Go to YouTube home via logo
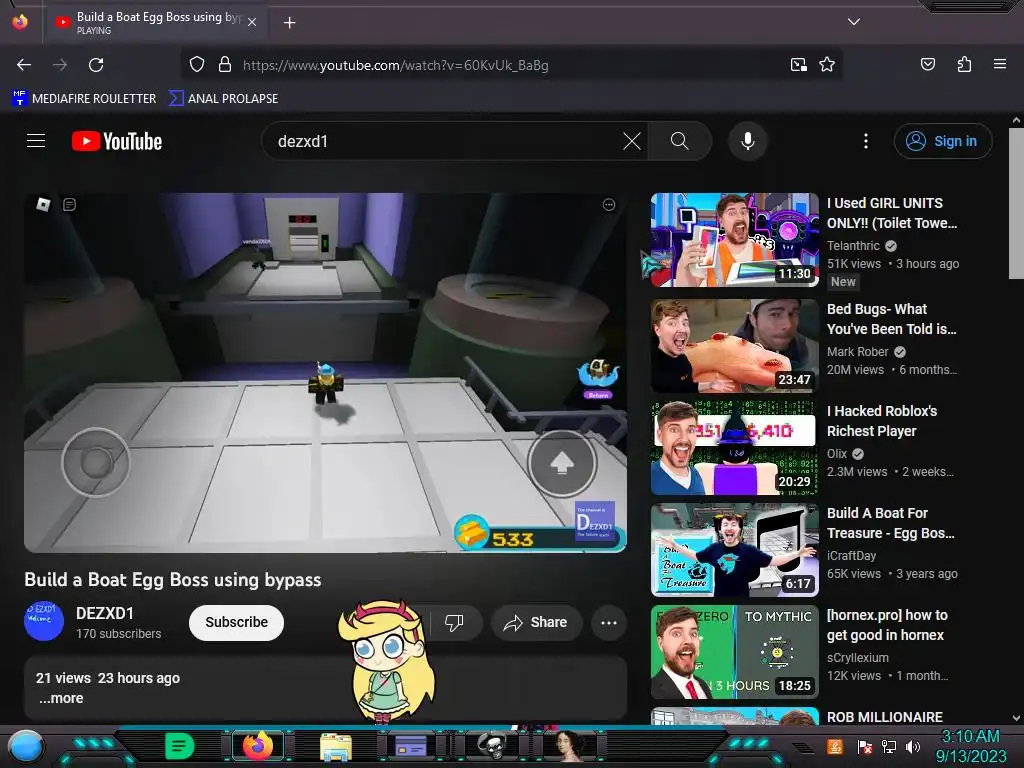Screen dimensions: 1024x768 (x=117, y=141)
